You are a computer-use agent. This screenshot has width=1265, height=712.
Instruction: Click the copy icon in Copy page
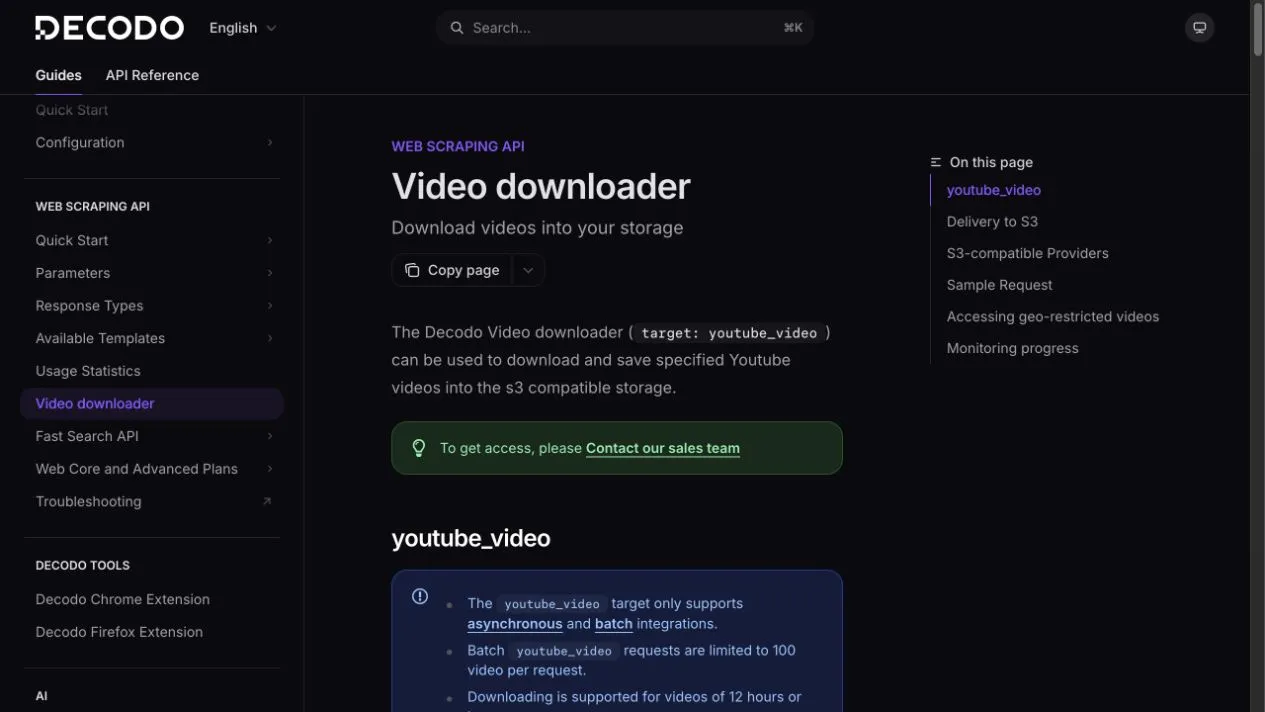[412, 270]
